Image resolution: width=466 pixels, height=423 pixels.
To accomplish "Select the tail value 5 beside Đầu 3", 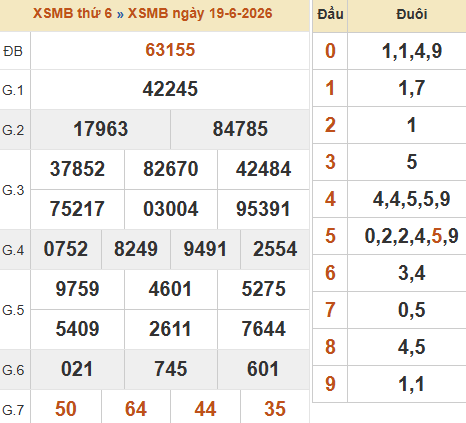I will 412,162.
